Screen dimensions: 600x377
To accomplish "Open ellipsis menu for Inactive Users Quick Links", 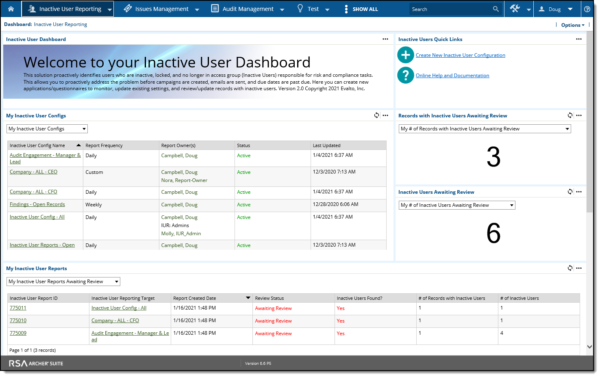I will click(579, 39).
